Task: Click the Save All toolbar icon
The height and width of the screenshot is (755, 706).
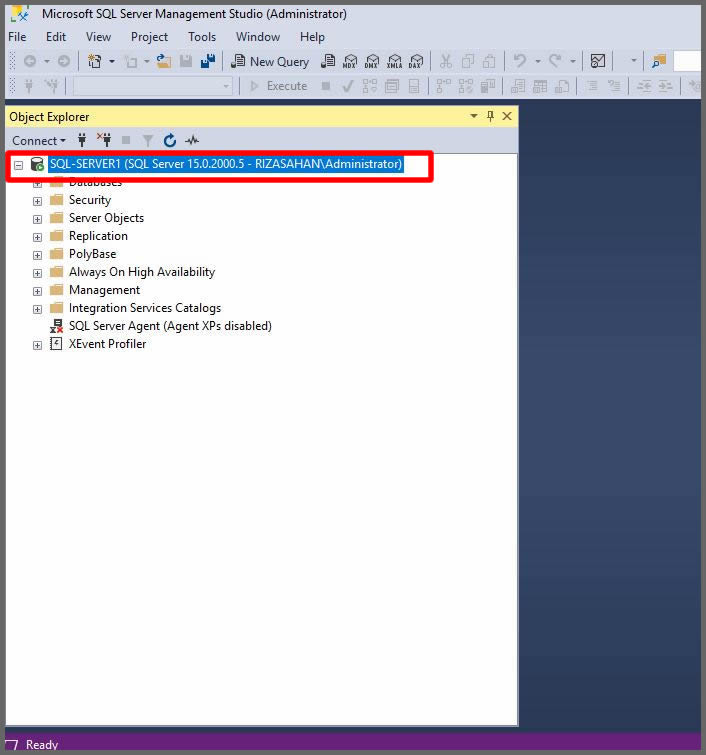Action: [208, 62]
